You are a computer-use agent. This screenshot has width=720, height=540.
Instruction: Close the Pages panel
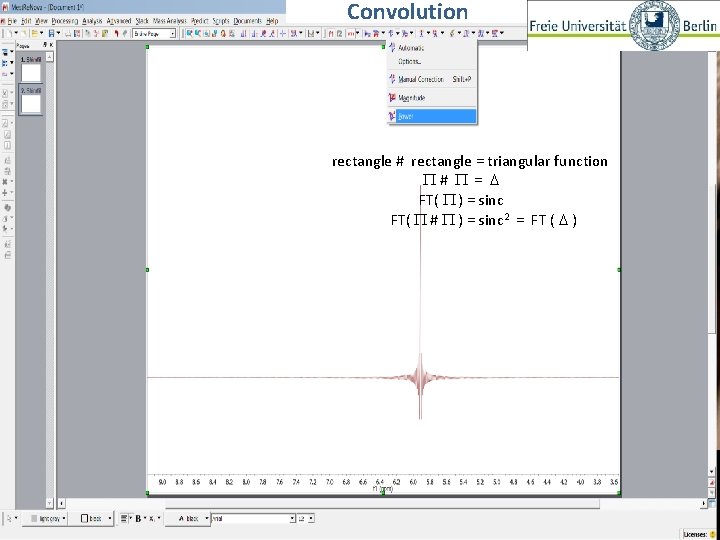(51, 45)
